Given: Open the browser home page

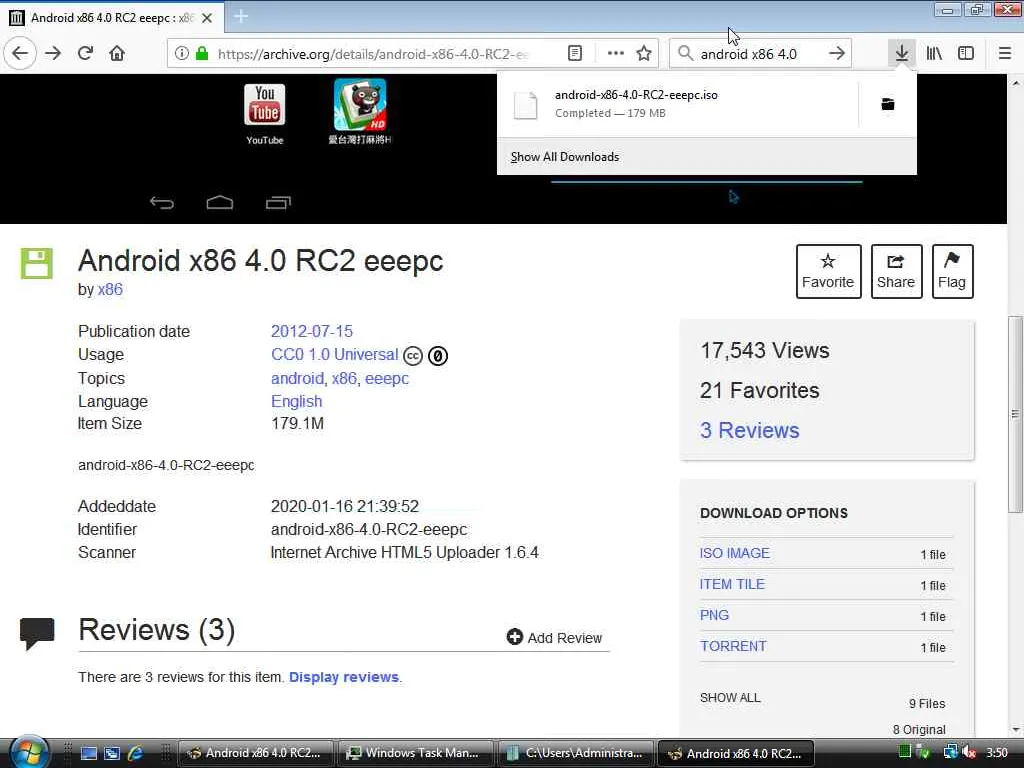Looking at the screenshot, I should point(117,54).
